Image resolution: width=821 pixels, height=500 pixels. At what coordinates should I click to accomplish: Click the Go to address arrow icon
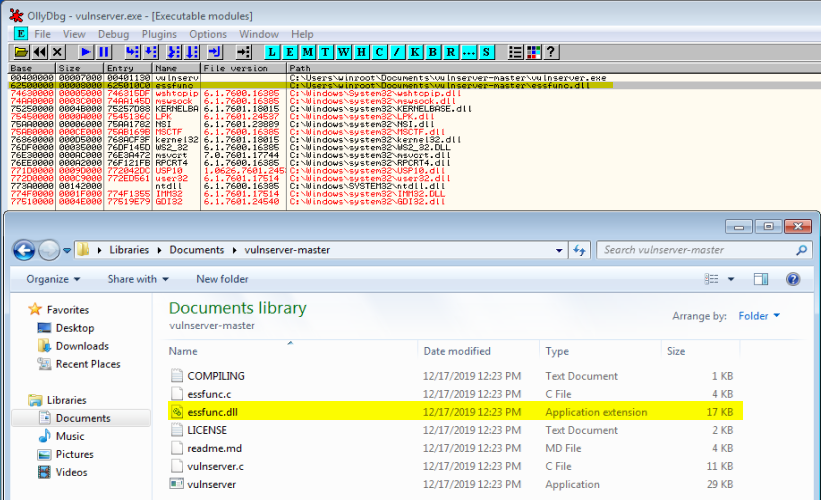pos(243,52)
